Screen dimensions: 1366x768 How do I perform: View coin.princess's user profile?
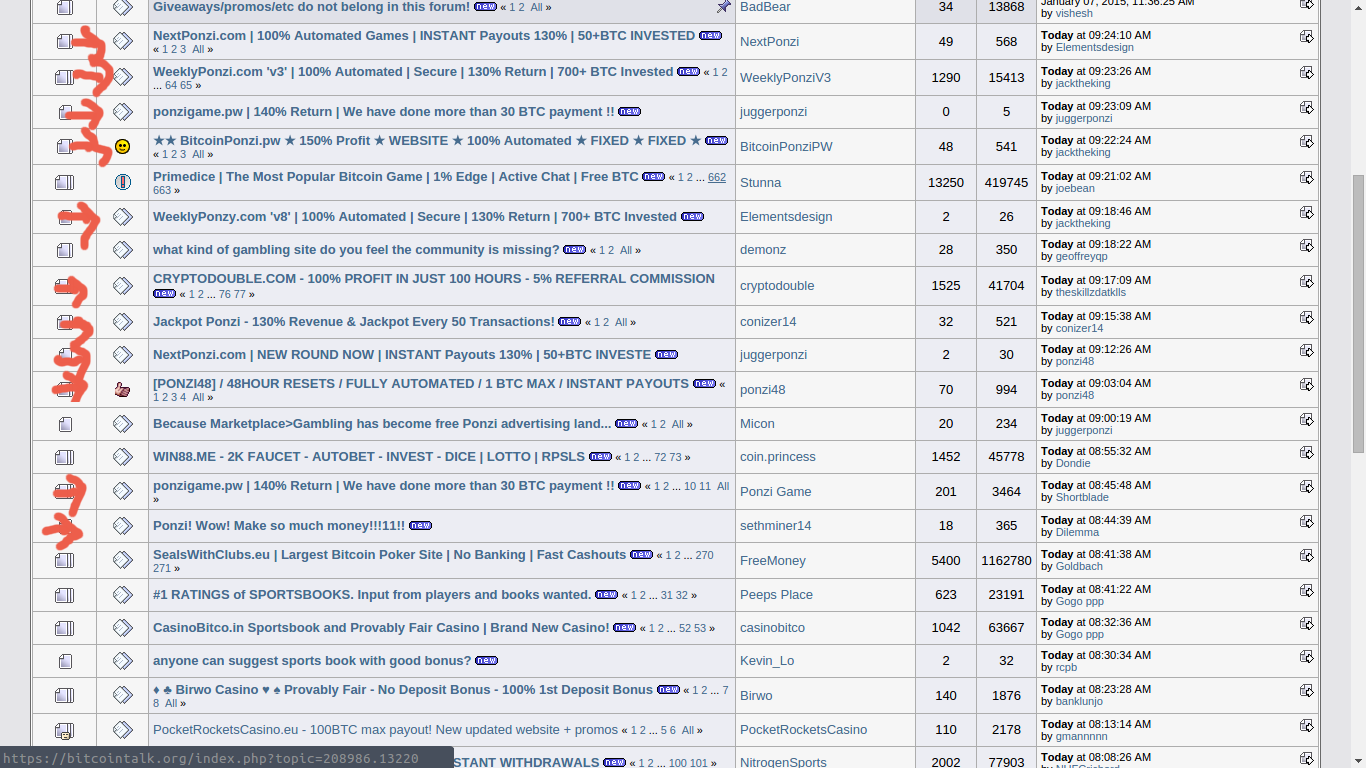click(x=778, y=457)
